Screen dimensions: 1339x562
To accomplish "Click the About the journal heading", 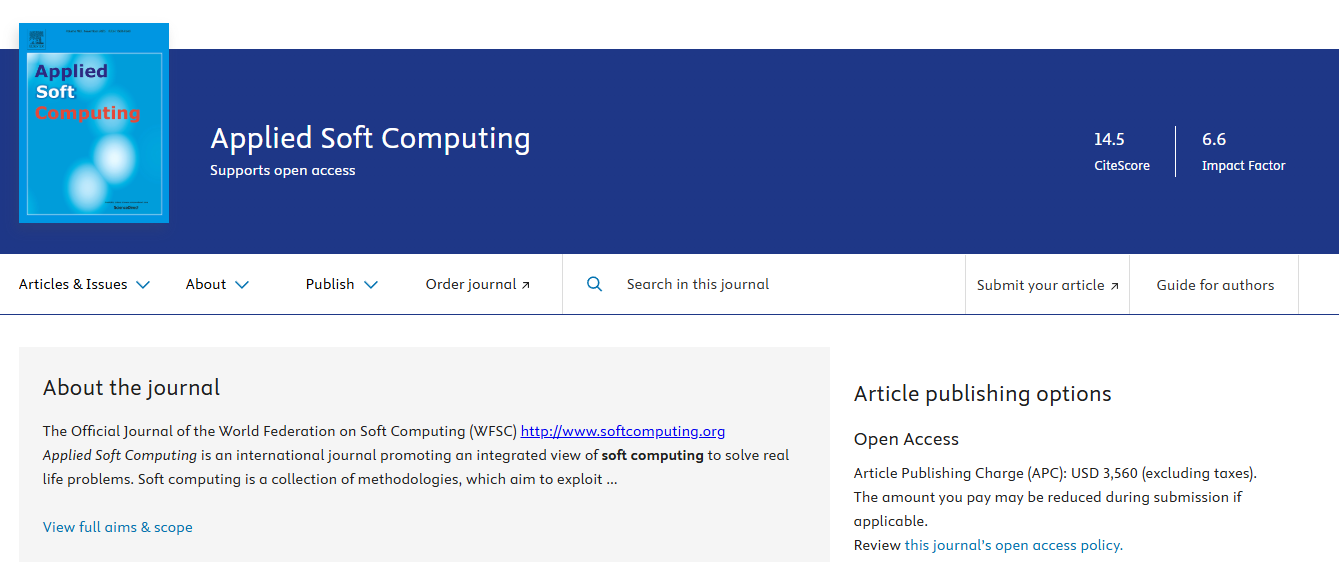I will click(131, 387).
